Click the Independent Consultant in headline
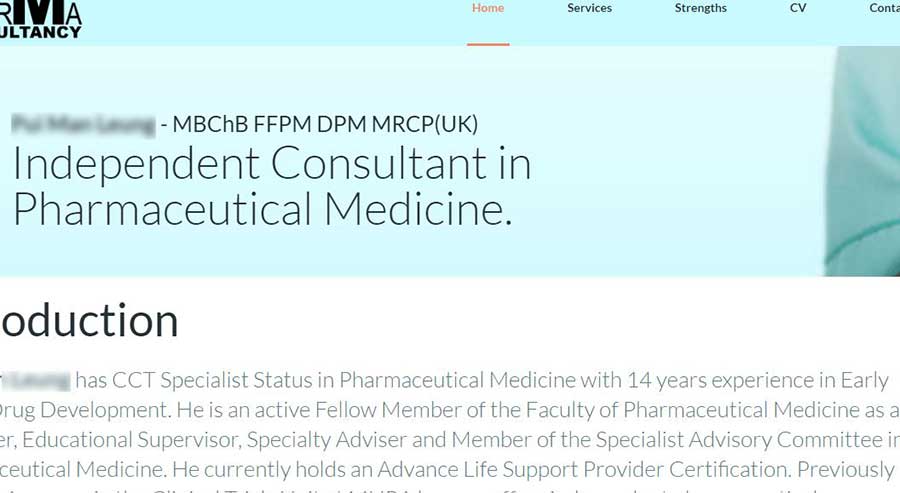This screenshot has width=900, height=493. [x=272, y=164]
